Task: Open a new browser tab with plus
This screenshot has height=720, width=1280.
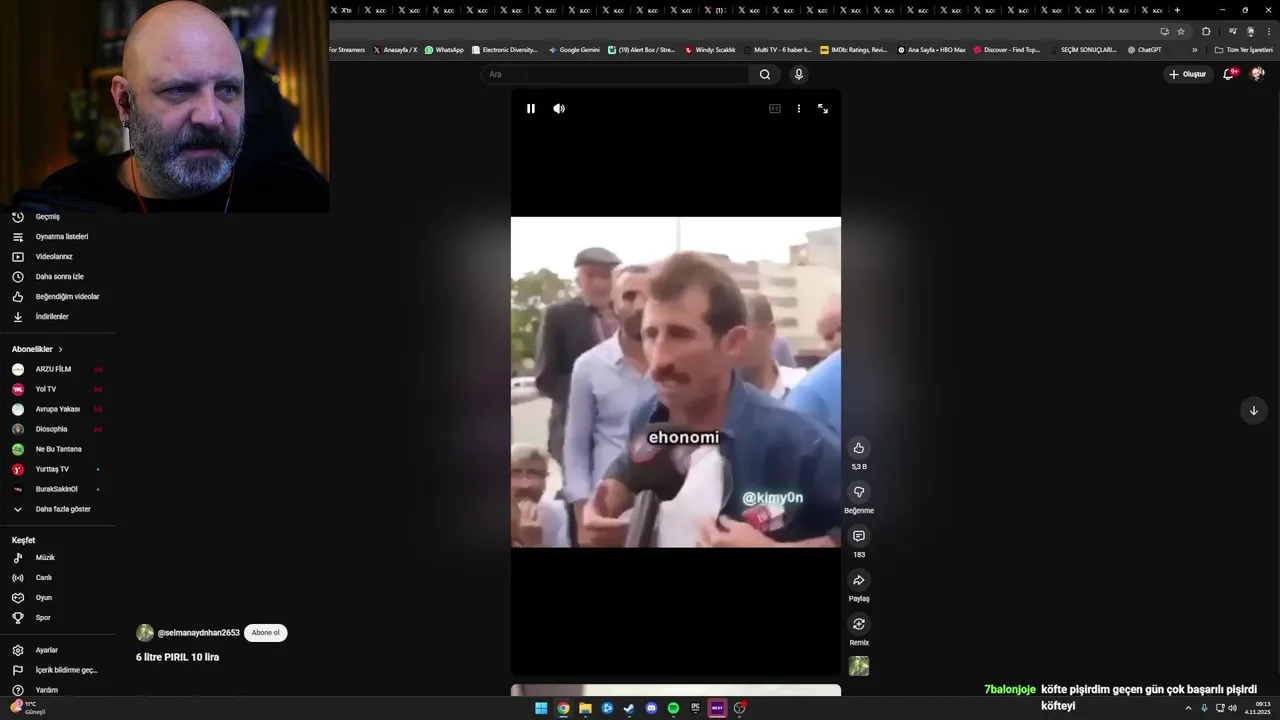Action: (x=1177, y=10)
